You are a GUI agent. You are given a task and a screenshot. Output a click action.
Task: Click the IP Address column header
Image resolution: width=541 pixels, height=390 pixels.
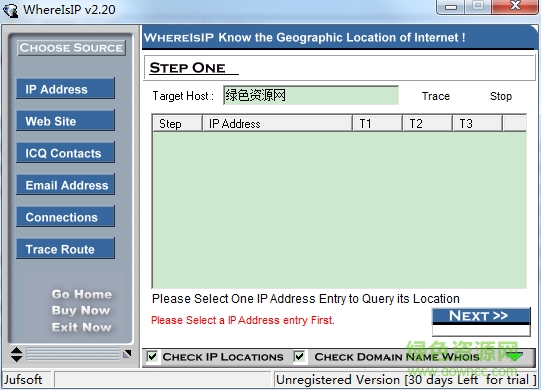pyautogui.click(x=278, y=124)
